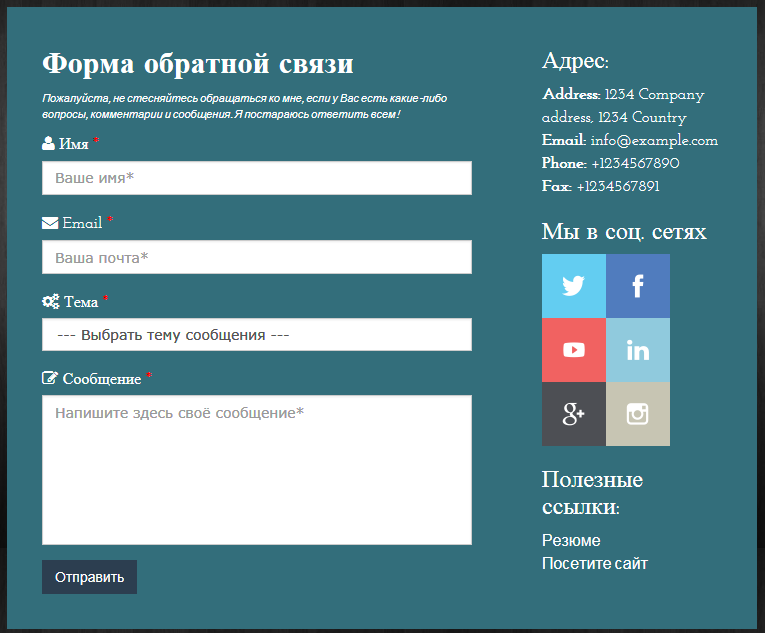Open the YouTube social icon
Image resolution: width=765 pixels, height=633 pixels.
pyautogui.click(x=573, y=350)
